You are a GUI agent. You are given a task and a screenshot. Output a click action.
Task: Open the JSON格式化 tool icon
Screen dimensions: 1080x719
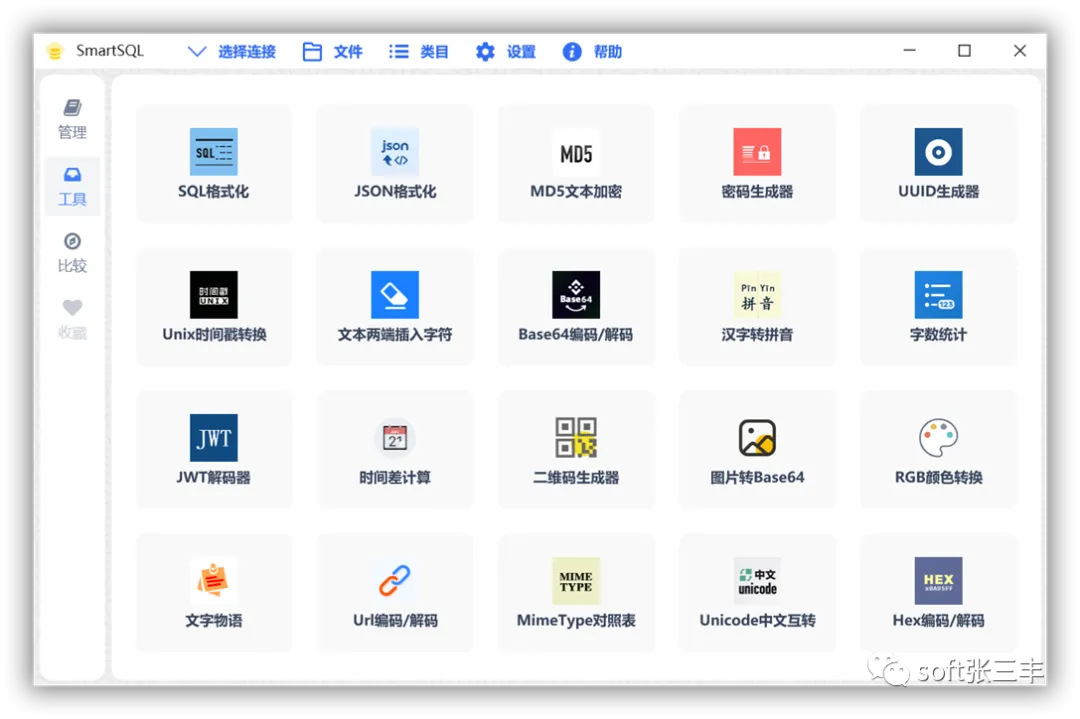(395, 152)
